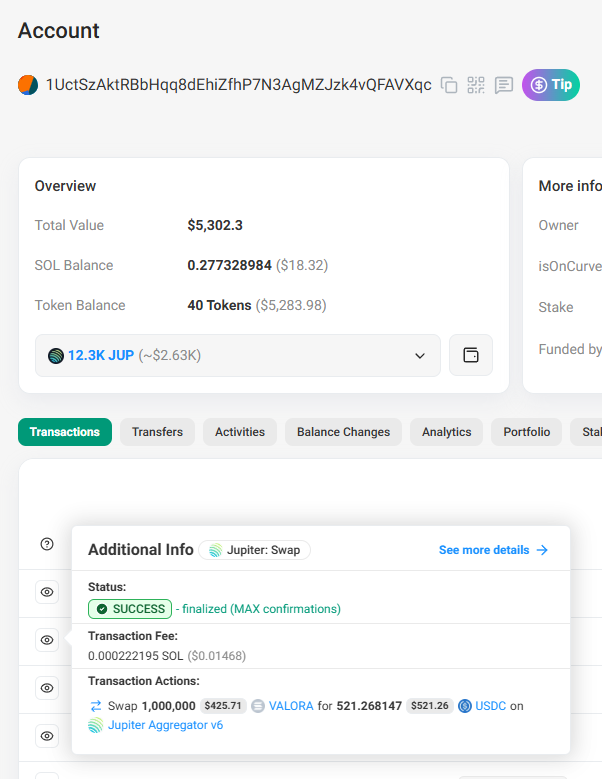Screen dimensions: 602x779
Task: Click the 1,000,000 swap amount
Action: coord(169,706)
